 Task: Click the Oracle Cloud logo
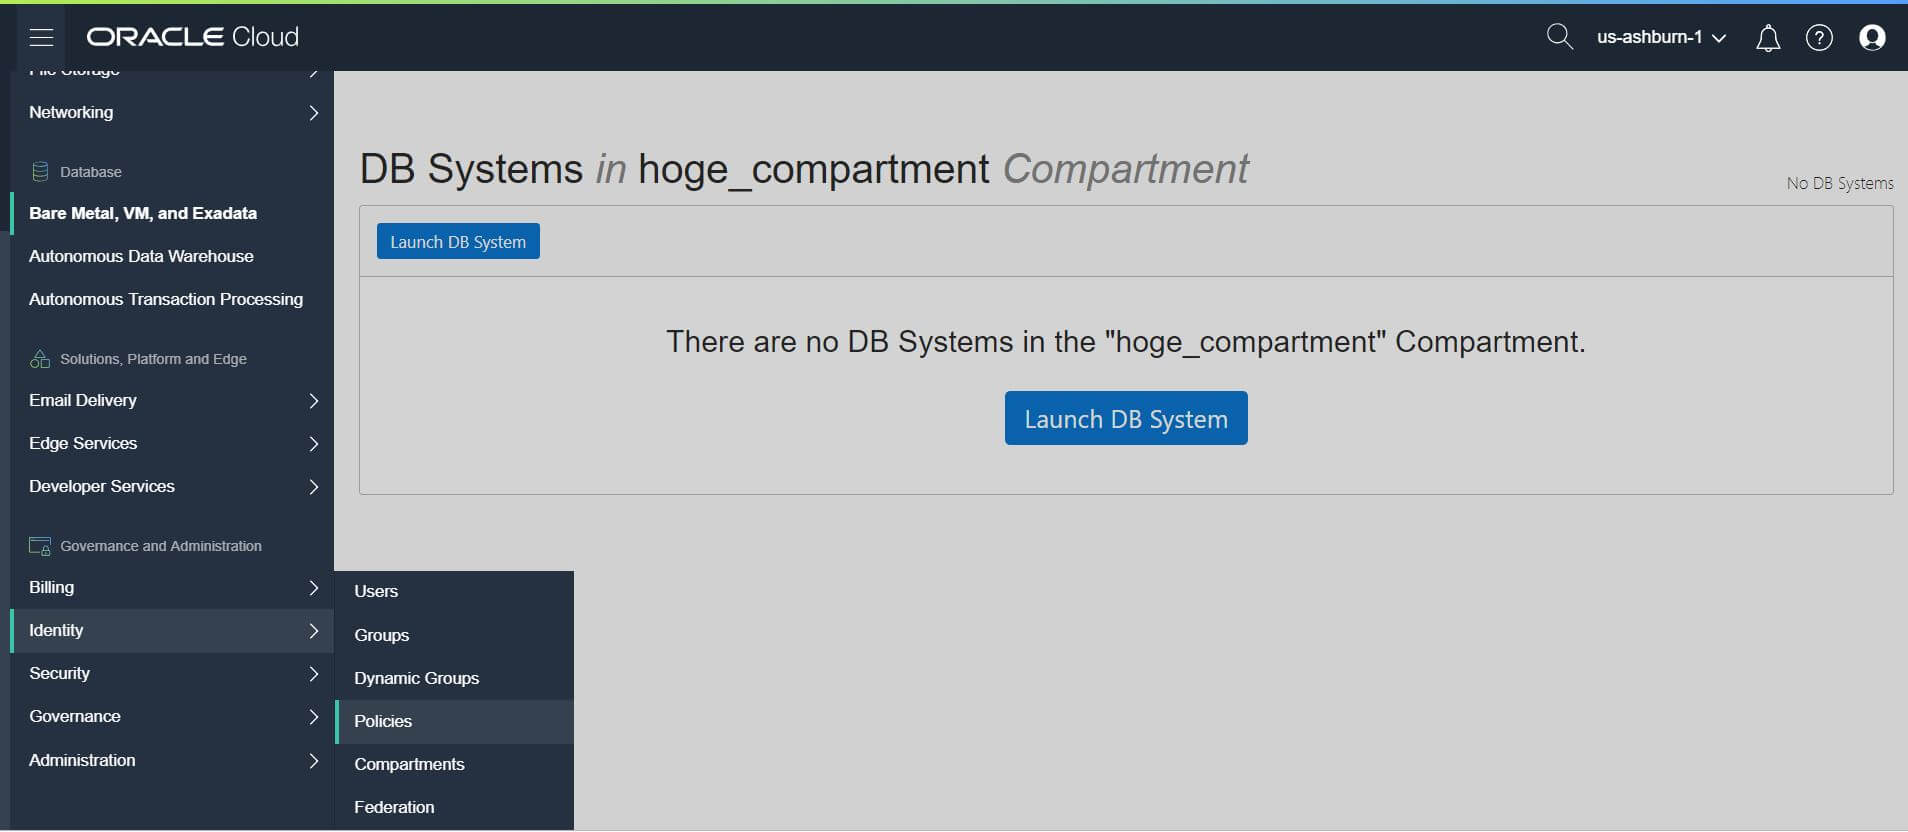click(x=192, y=37)
